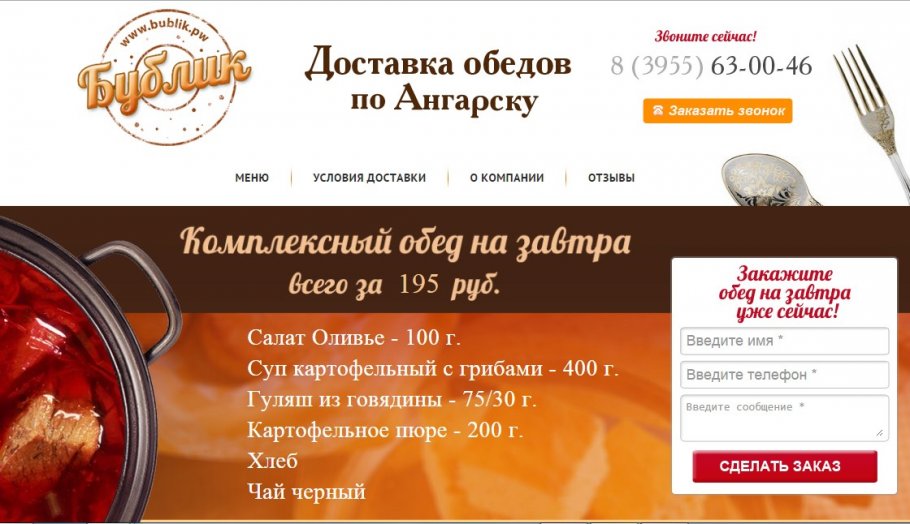Click the www.bublik.pw text in logo
910x524 pixels.
pos(164,32)
